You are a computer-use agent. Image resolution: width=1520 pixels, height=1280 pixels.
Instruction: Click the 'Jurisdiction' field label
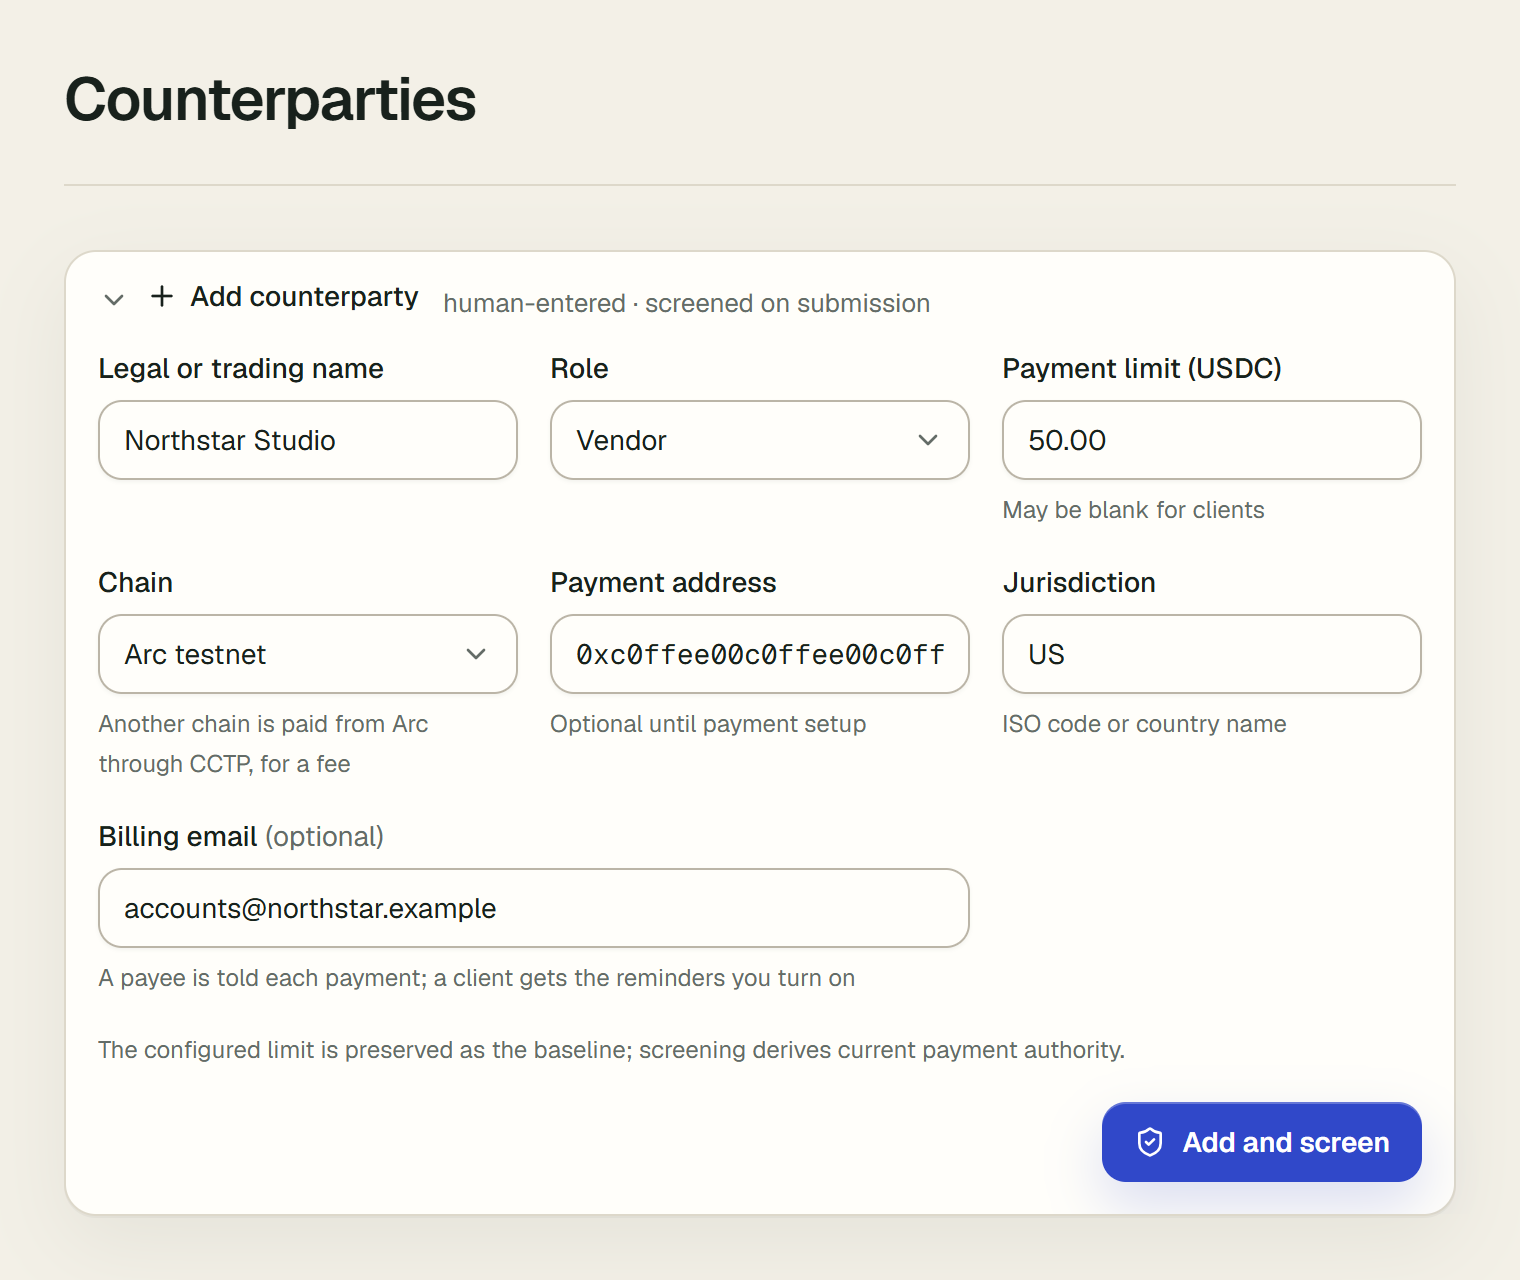pos(1079,582)
